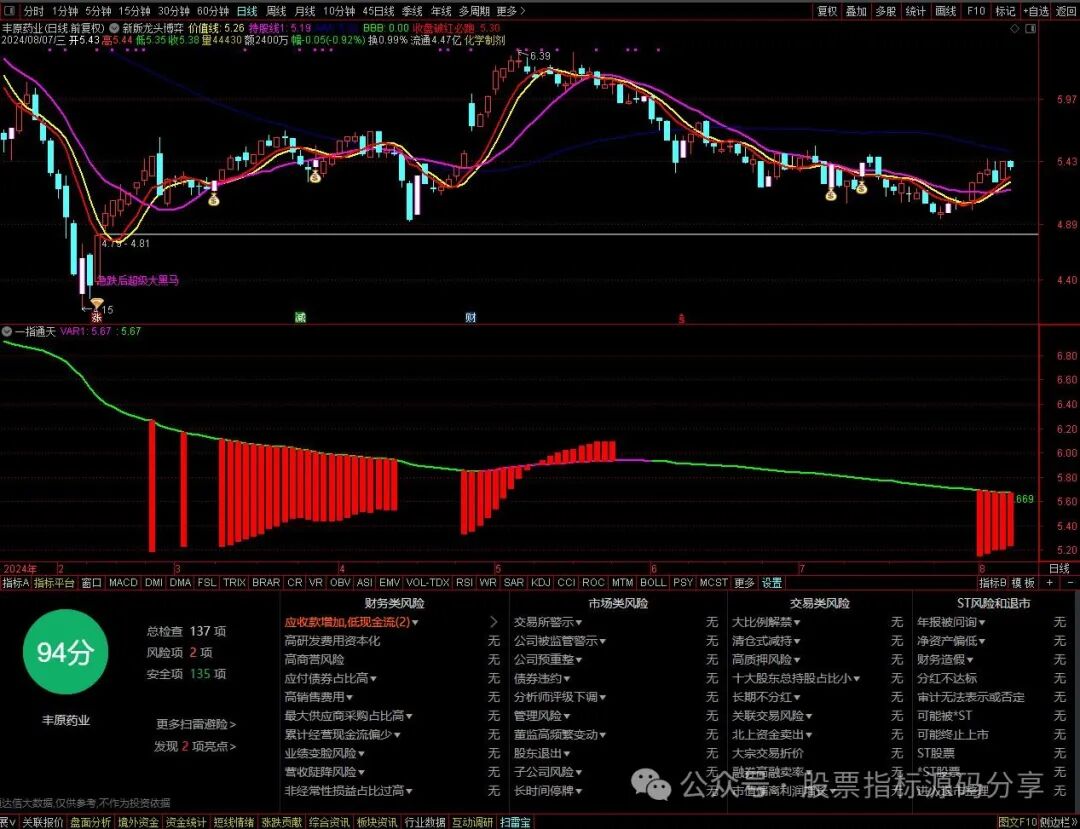The height and width of the screenshot is (829, 1080).
Task: Click the diamond icon at chart top-right
Action: pyautogui.click(x=1014, y=29)
